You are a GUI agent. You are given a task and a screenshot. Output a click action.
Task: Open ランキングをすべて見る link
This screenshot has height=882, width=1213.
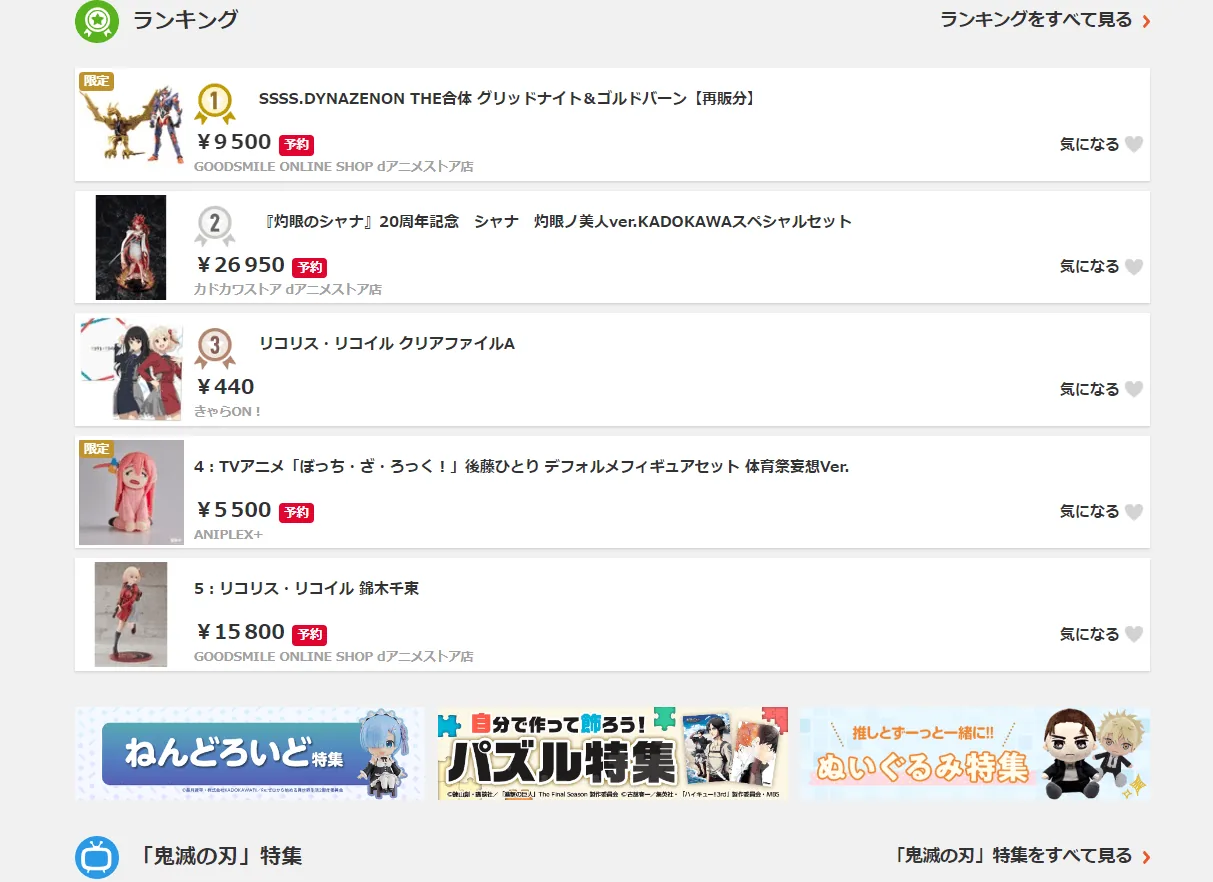pyautogui.click(x=1045, y=20)
